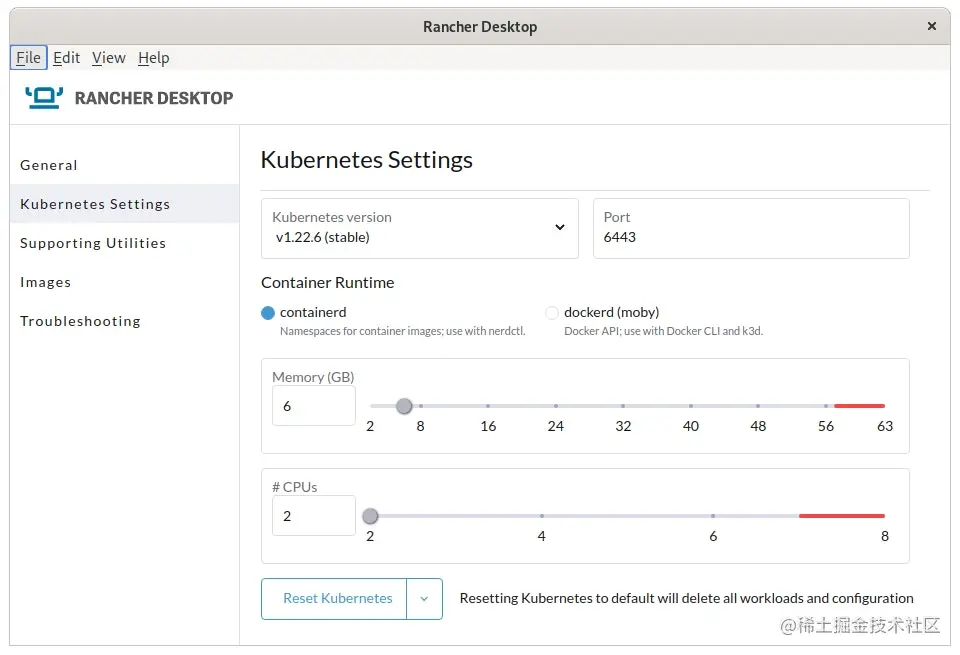Click the Memory (GB) value field
This screenshot has height=655, width=960.
click(313, 406)
